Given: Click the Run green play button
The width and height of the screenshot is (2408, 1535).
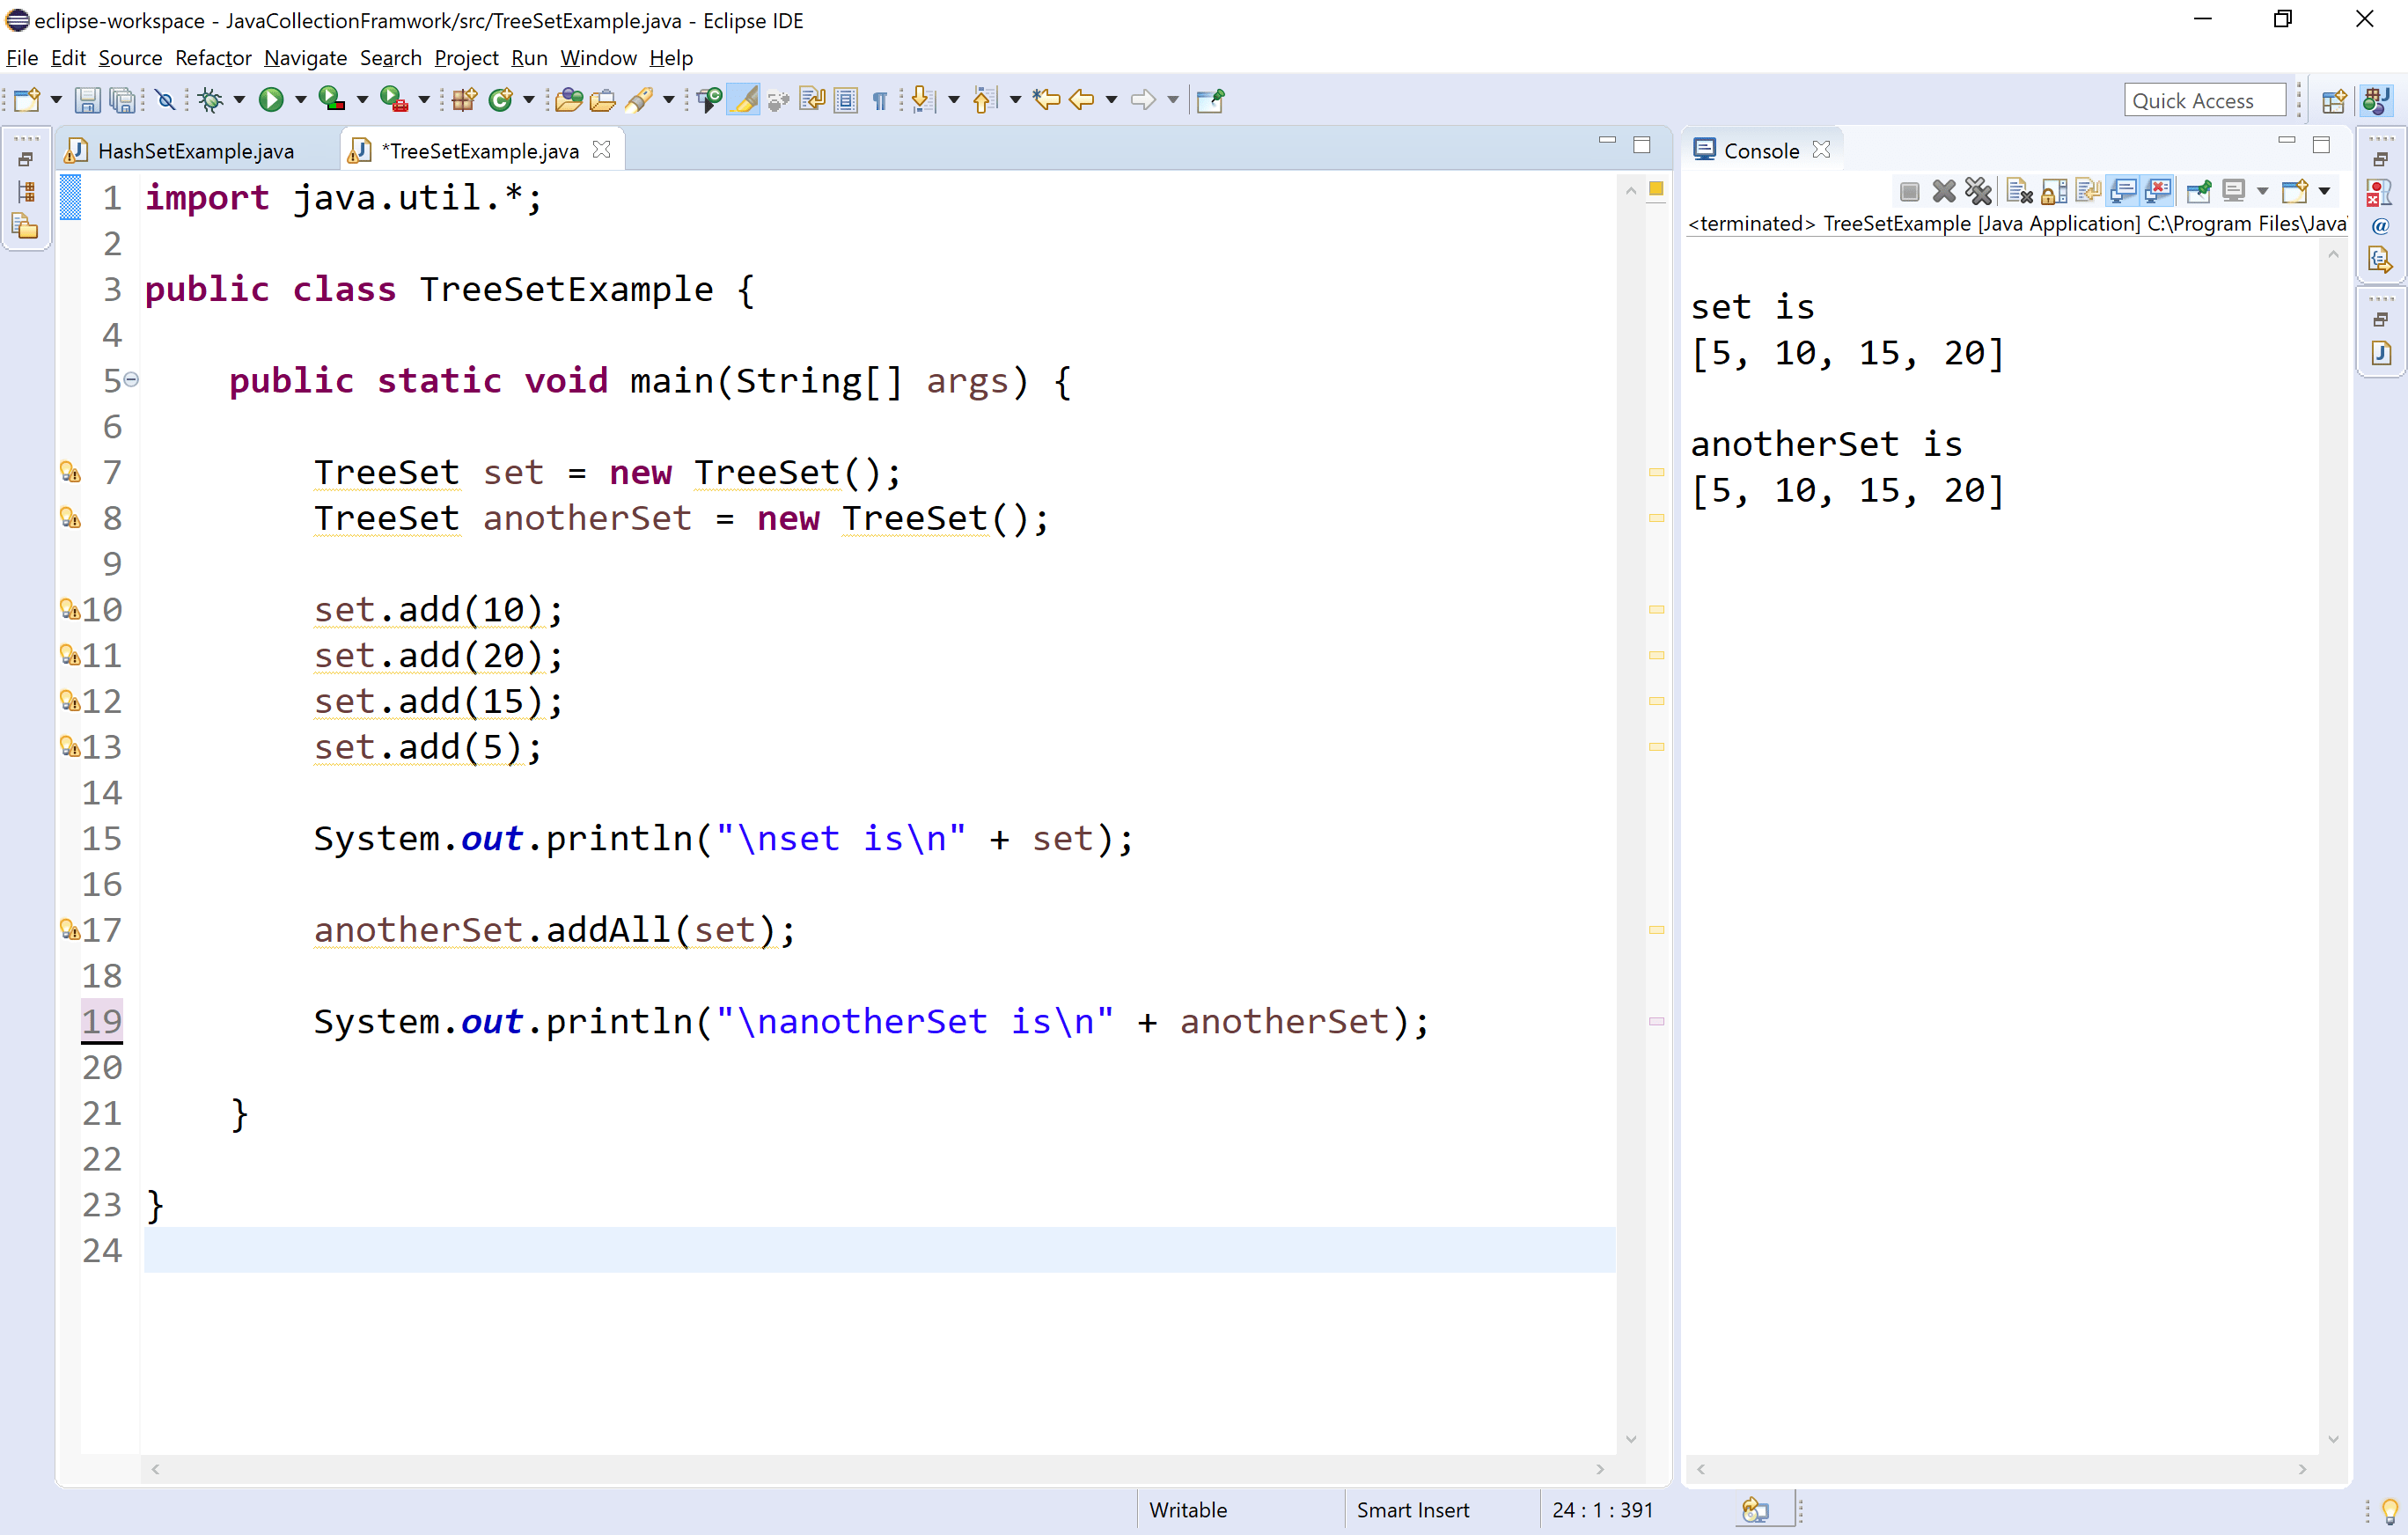Looking at the screenshot, I should [270, 100].
